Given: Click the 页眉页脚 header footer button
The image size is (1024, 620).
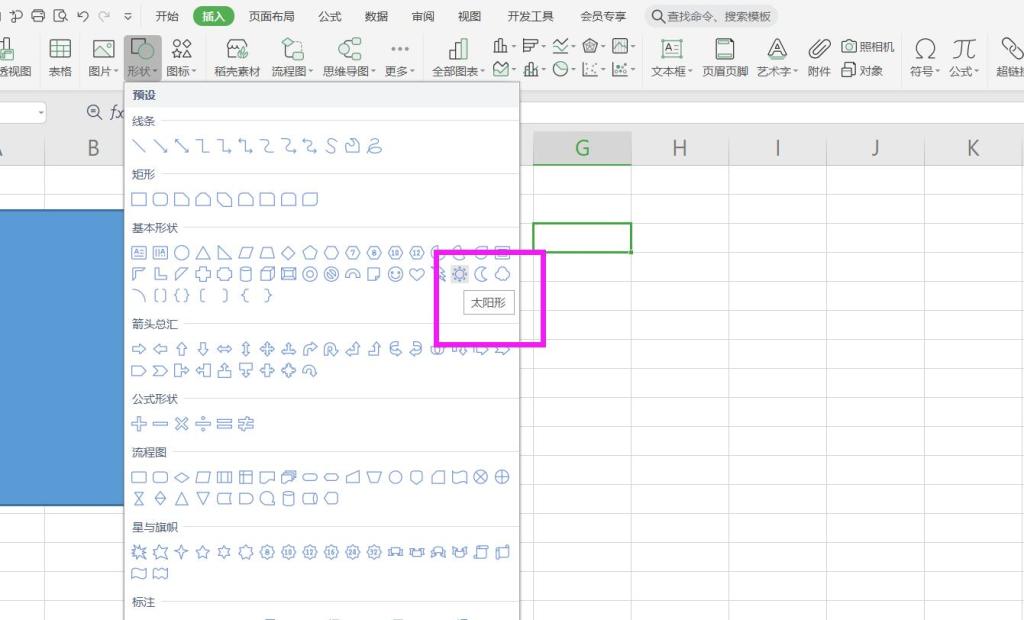Looking at the screenshot, I should tap(724, 58).
